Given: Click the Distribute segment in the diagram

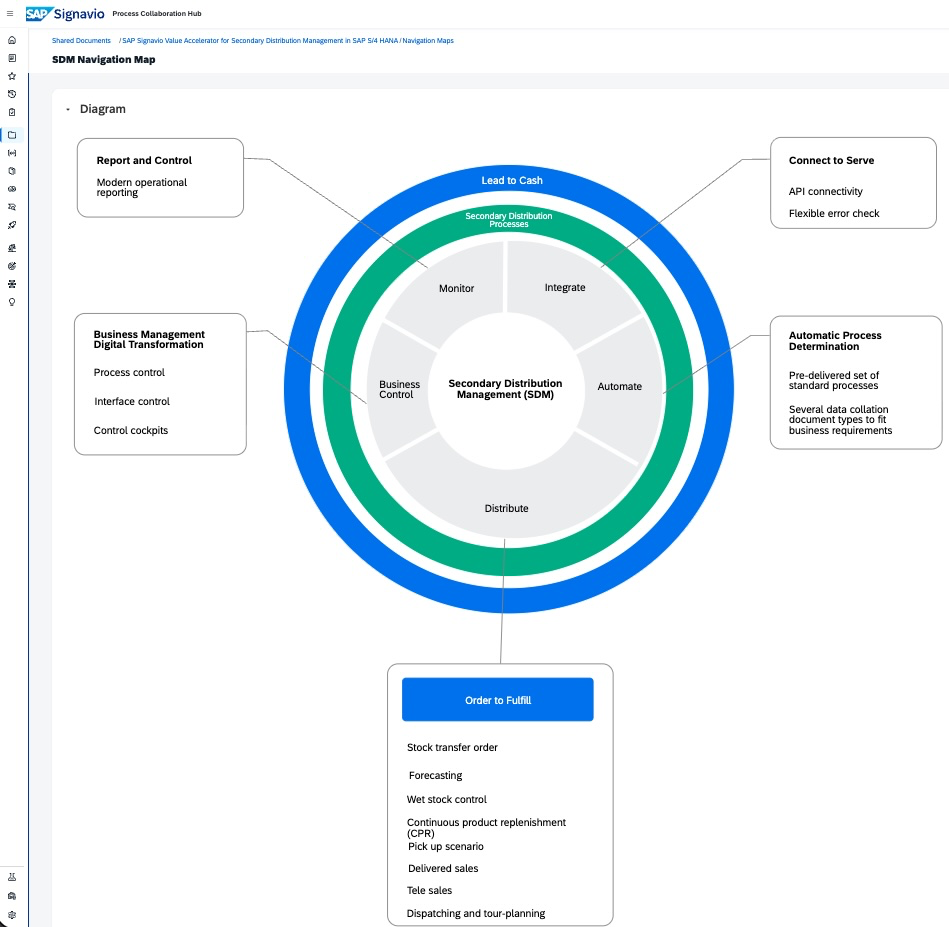Looking at the screenshot, I should [506, 508].
